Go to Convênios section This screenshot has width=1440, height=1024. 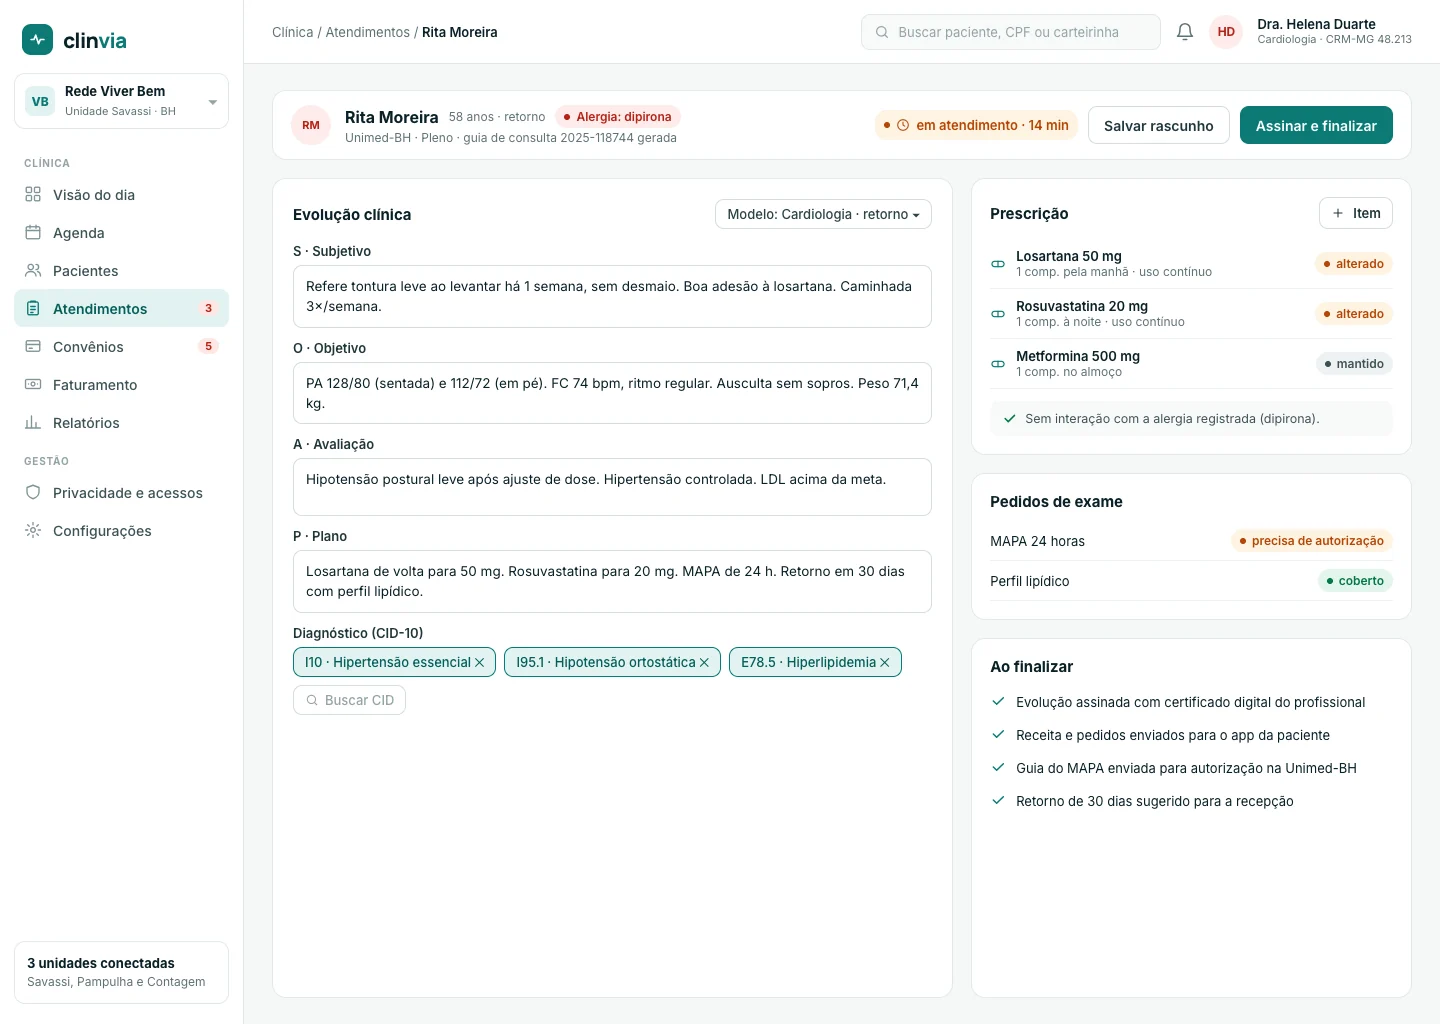(121, 347)
